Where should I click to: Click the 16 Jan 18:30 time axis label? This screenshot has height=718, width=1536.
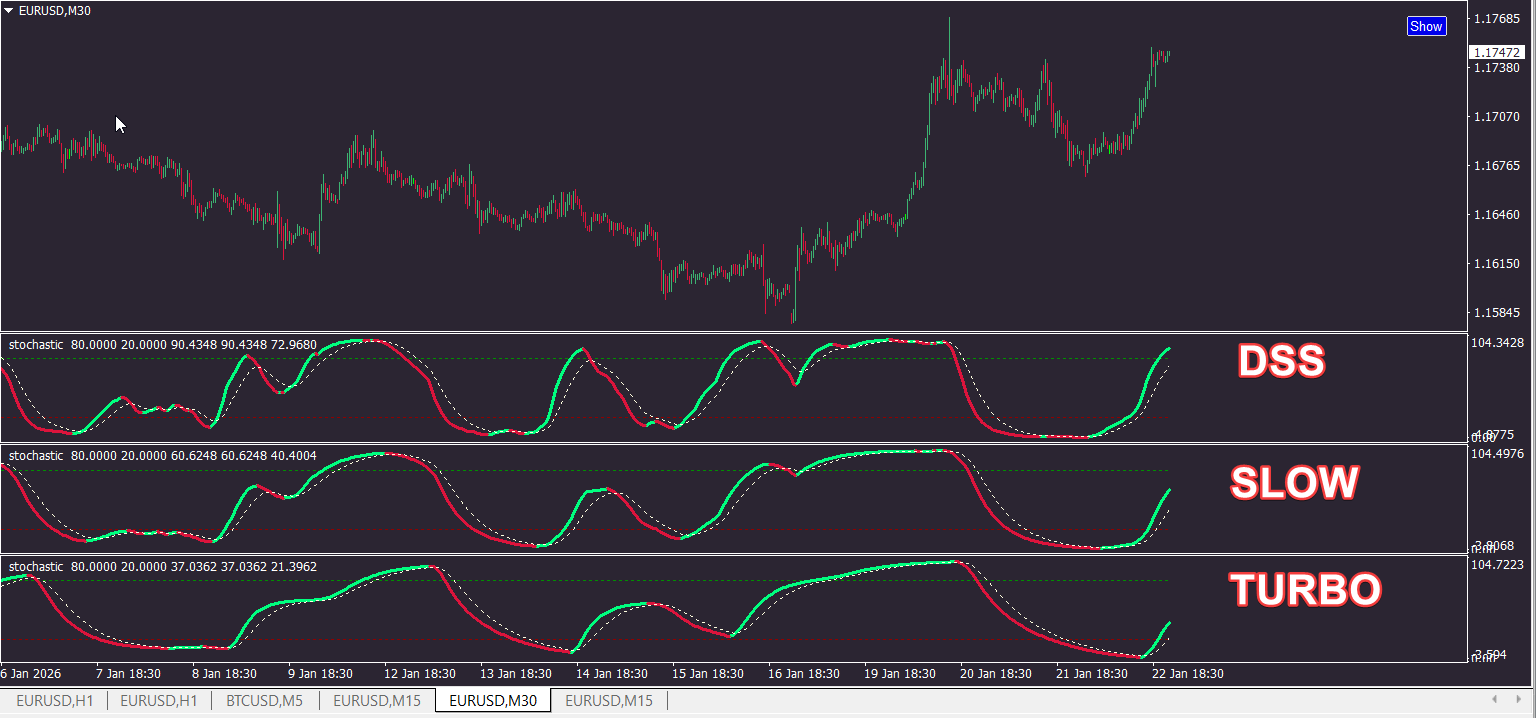point(804,674)
